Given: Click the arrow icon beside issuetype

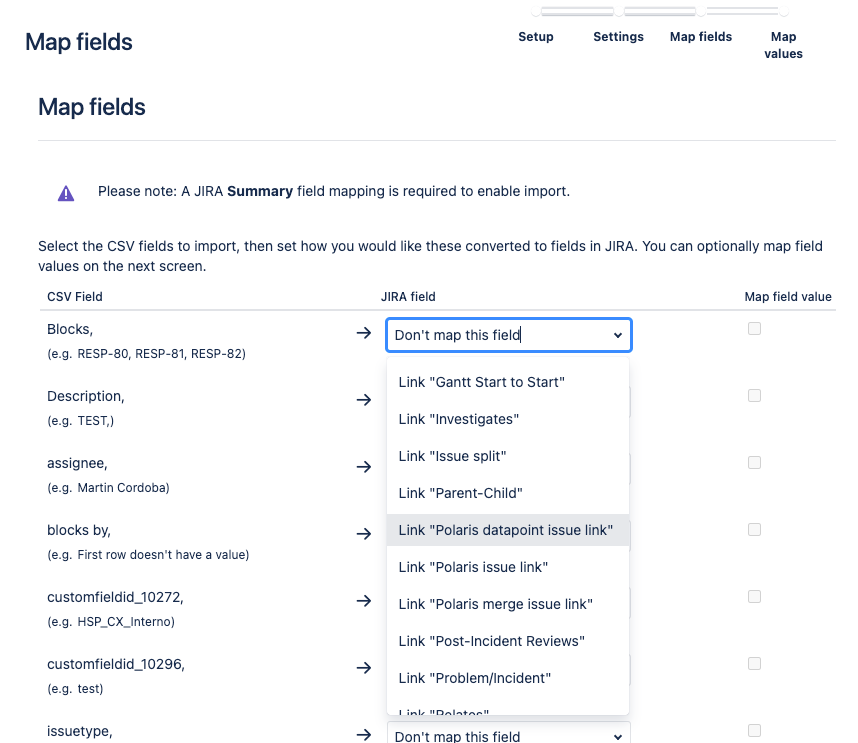Looking at the screenshot, I should (364, 735).
